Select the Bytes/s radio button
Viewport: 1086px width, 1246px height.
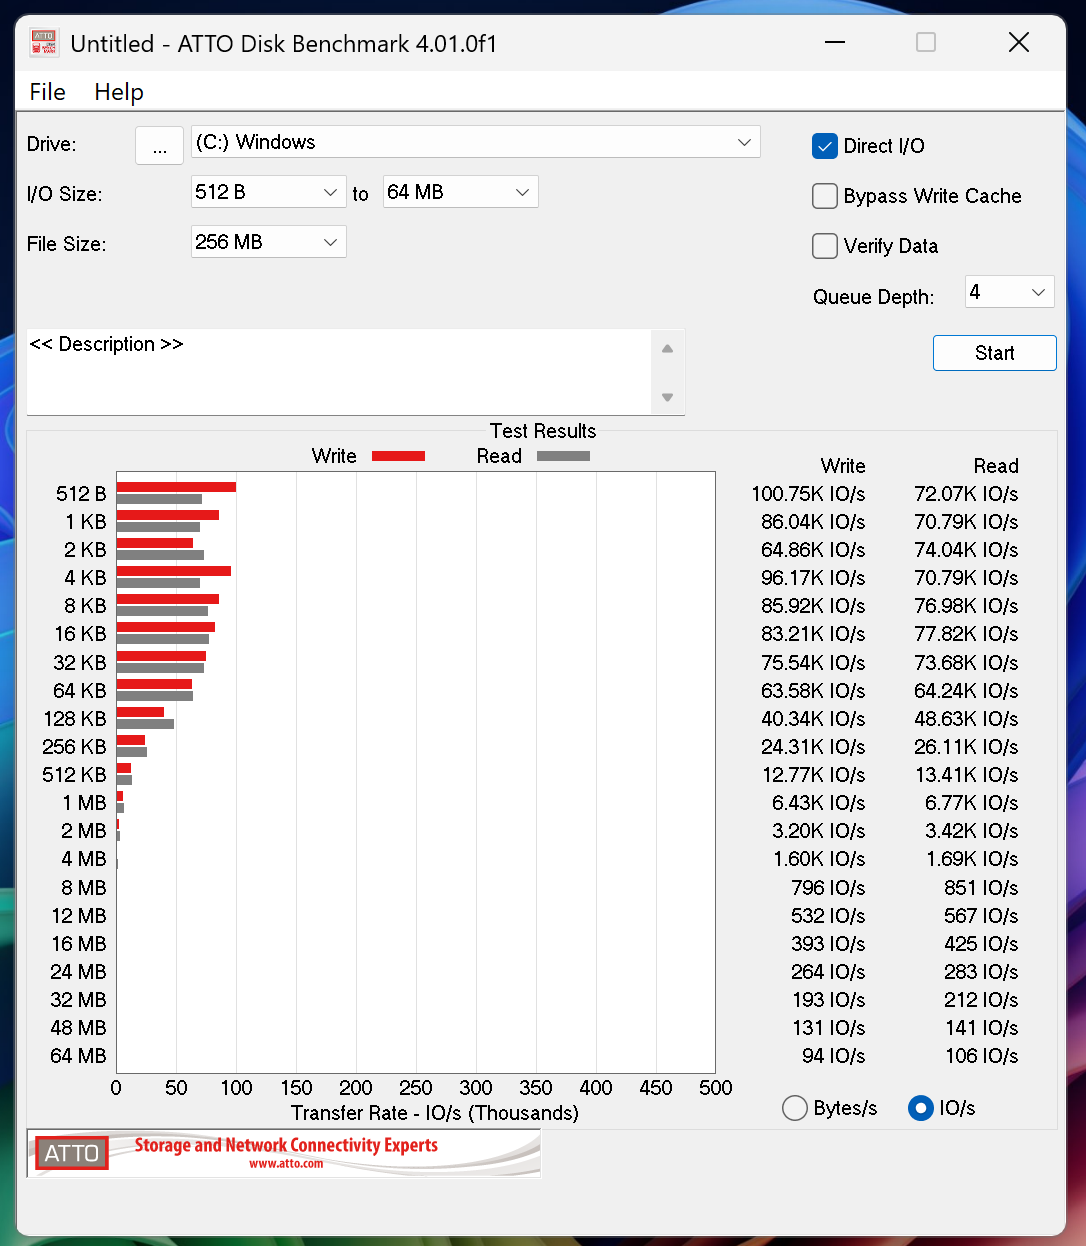click(x=795, y=1108)
